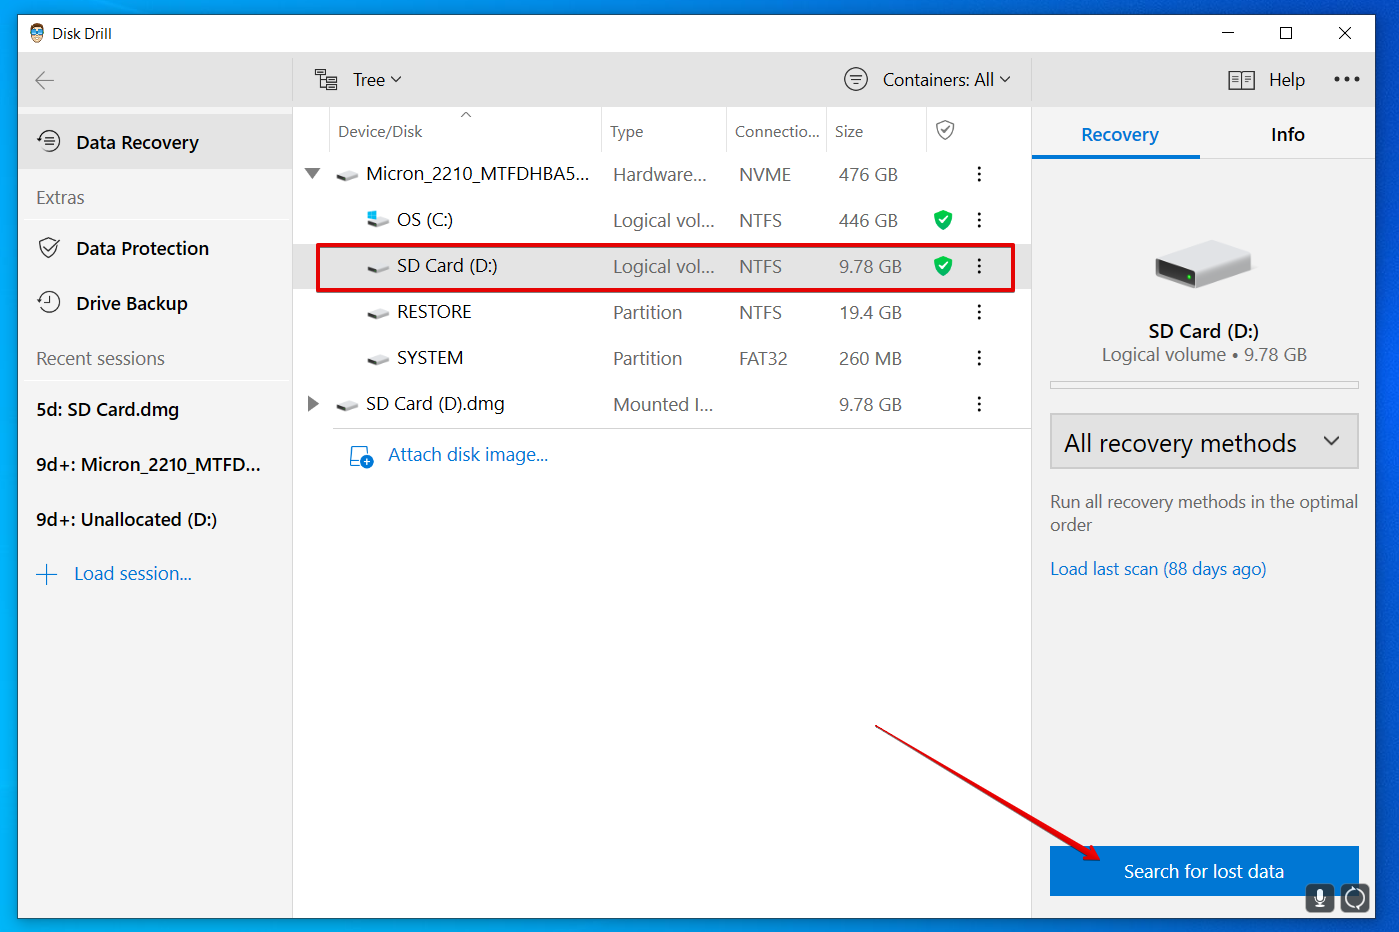Select the RESTORE partition row
Screen dimensions: 1399x932
click(x=662, y=312)
